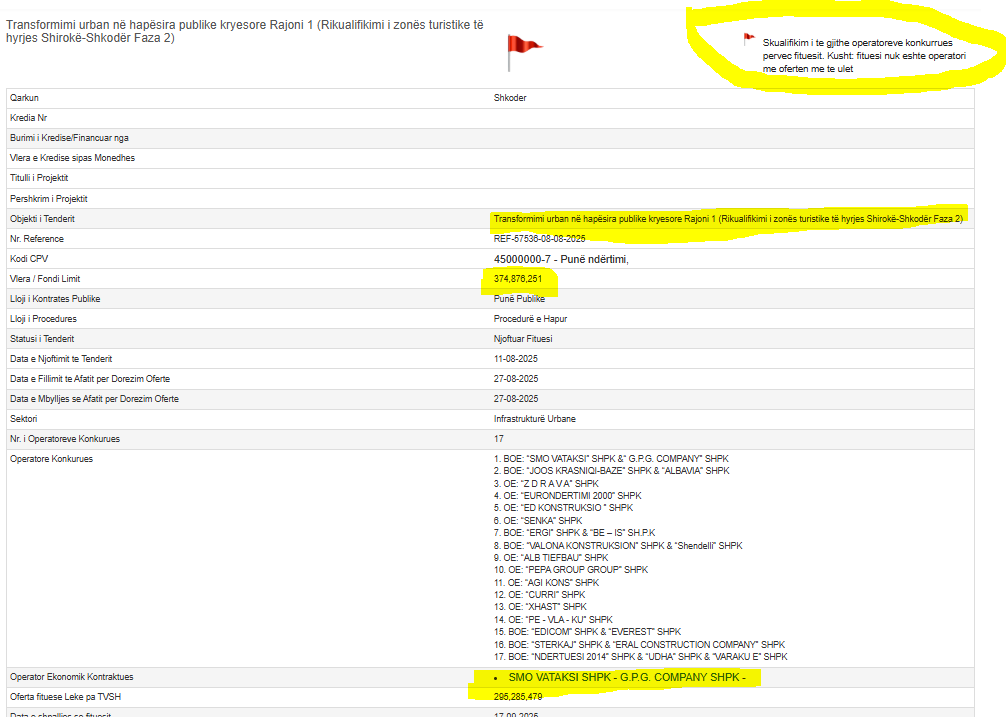Click the small red flag in the disqualification note
Viewport: 1006px width, 717px height.
click(748, 40)
